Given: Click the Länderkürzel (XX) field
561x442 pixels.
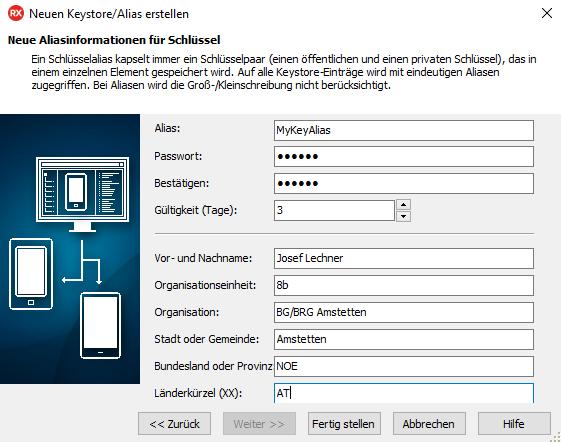Looking at the screenshot, I should point(404,393).
